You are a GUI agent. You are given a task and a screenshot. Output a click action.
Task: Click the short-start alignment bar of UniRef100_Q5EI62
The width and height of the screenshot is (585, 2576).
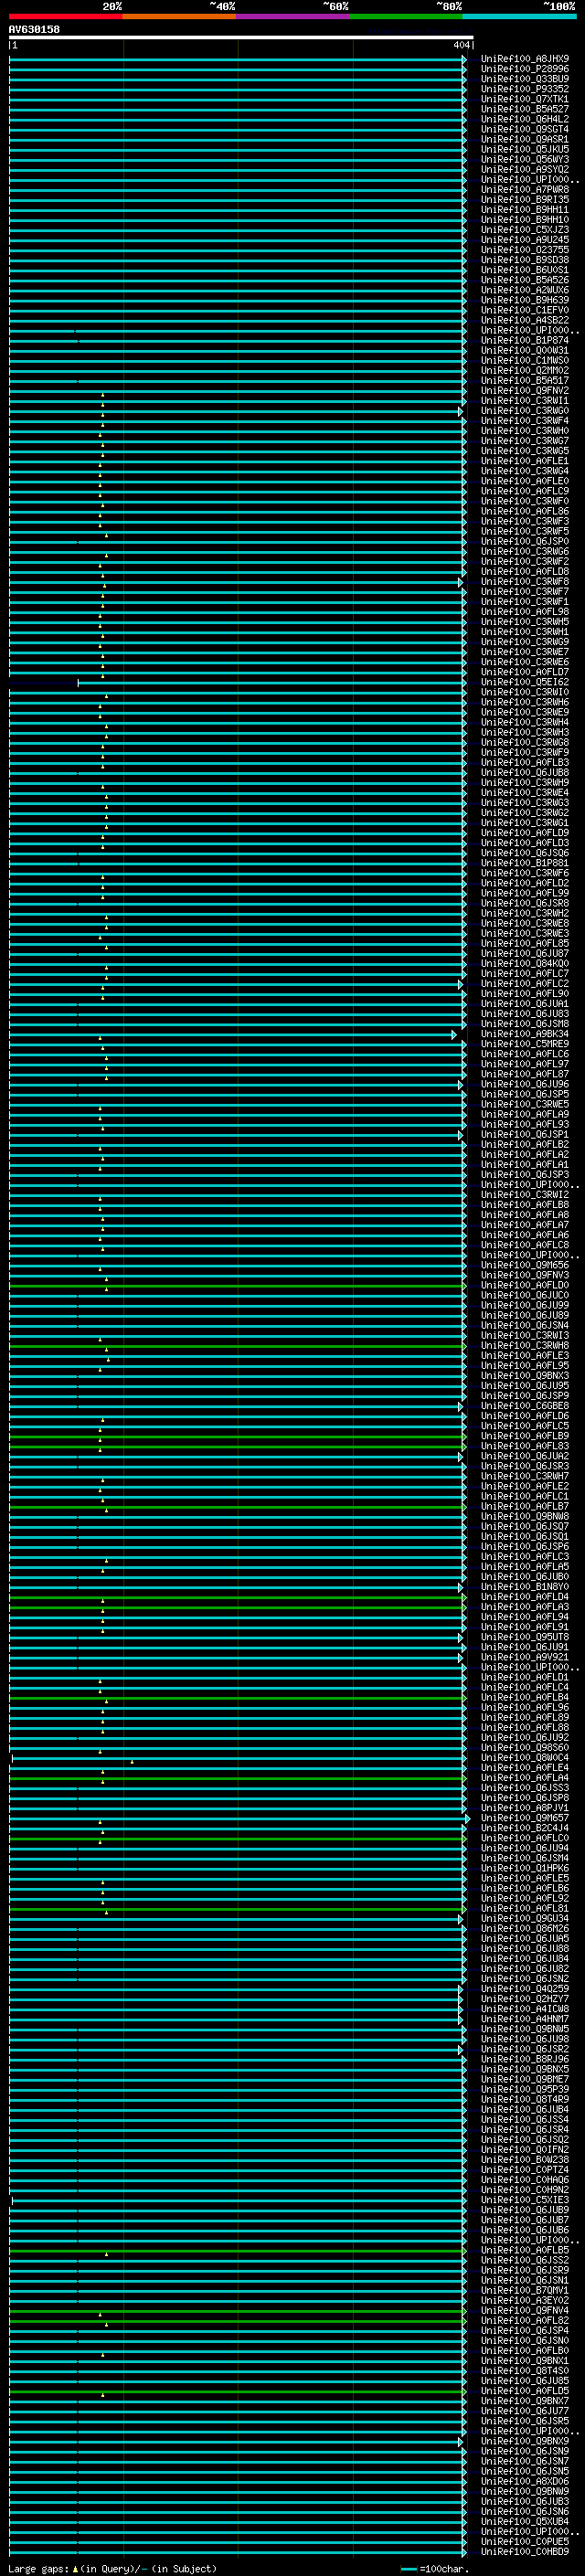272,683
